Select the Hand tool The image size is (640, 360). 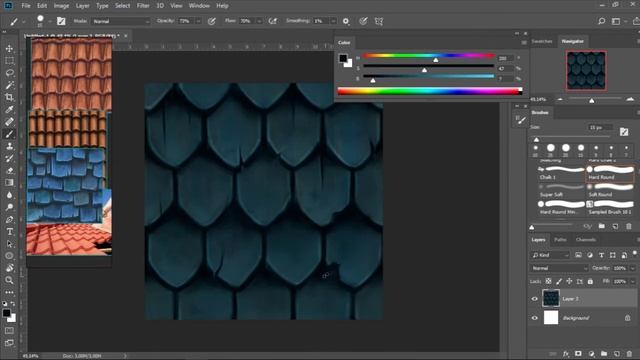9,268
